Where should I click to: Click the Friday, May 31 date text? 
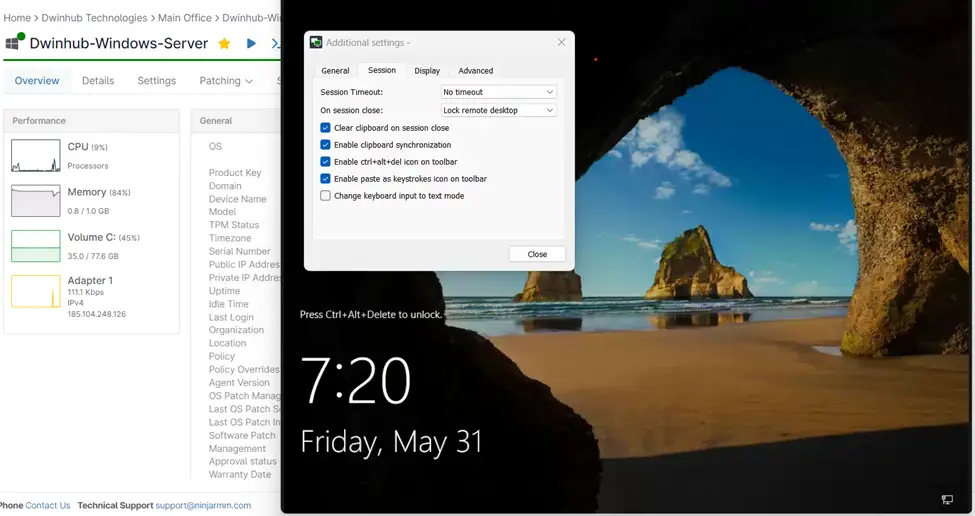[x=391, y=442]
